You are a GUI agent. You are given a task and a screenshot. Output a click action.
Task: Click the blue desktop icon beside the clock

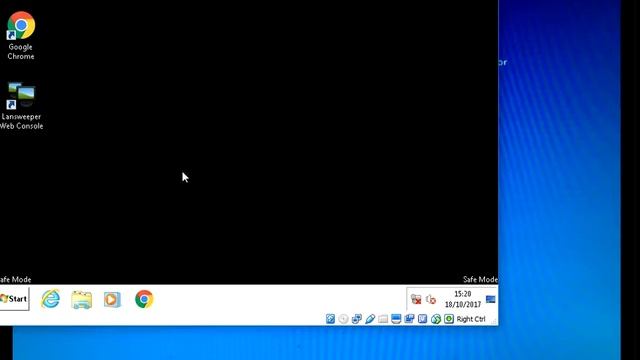491,300
